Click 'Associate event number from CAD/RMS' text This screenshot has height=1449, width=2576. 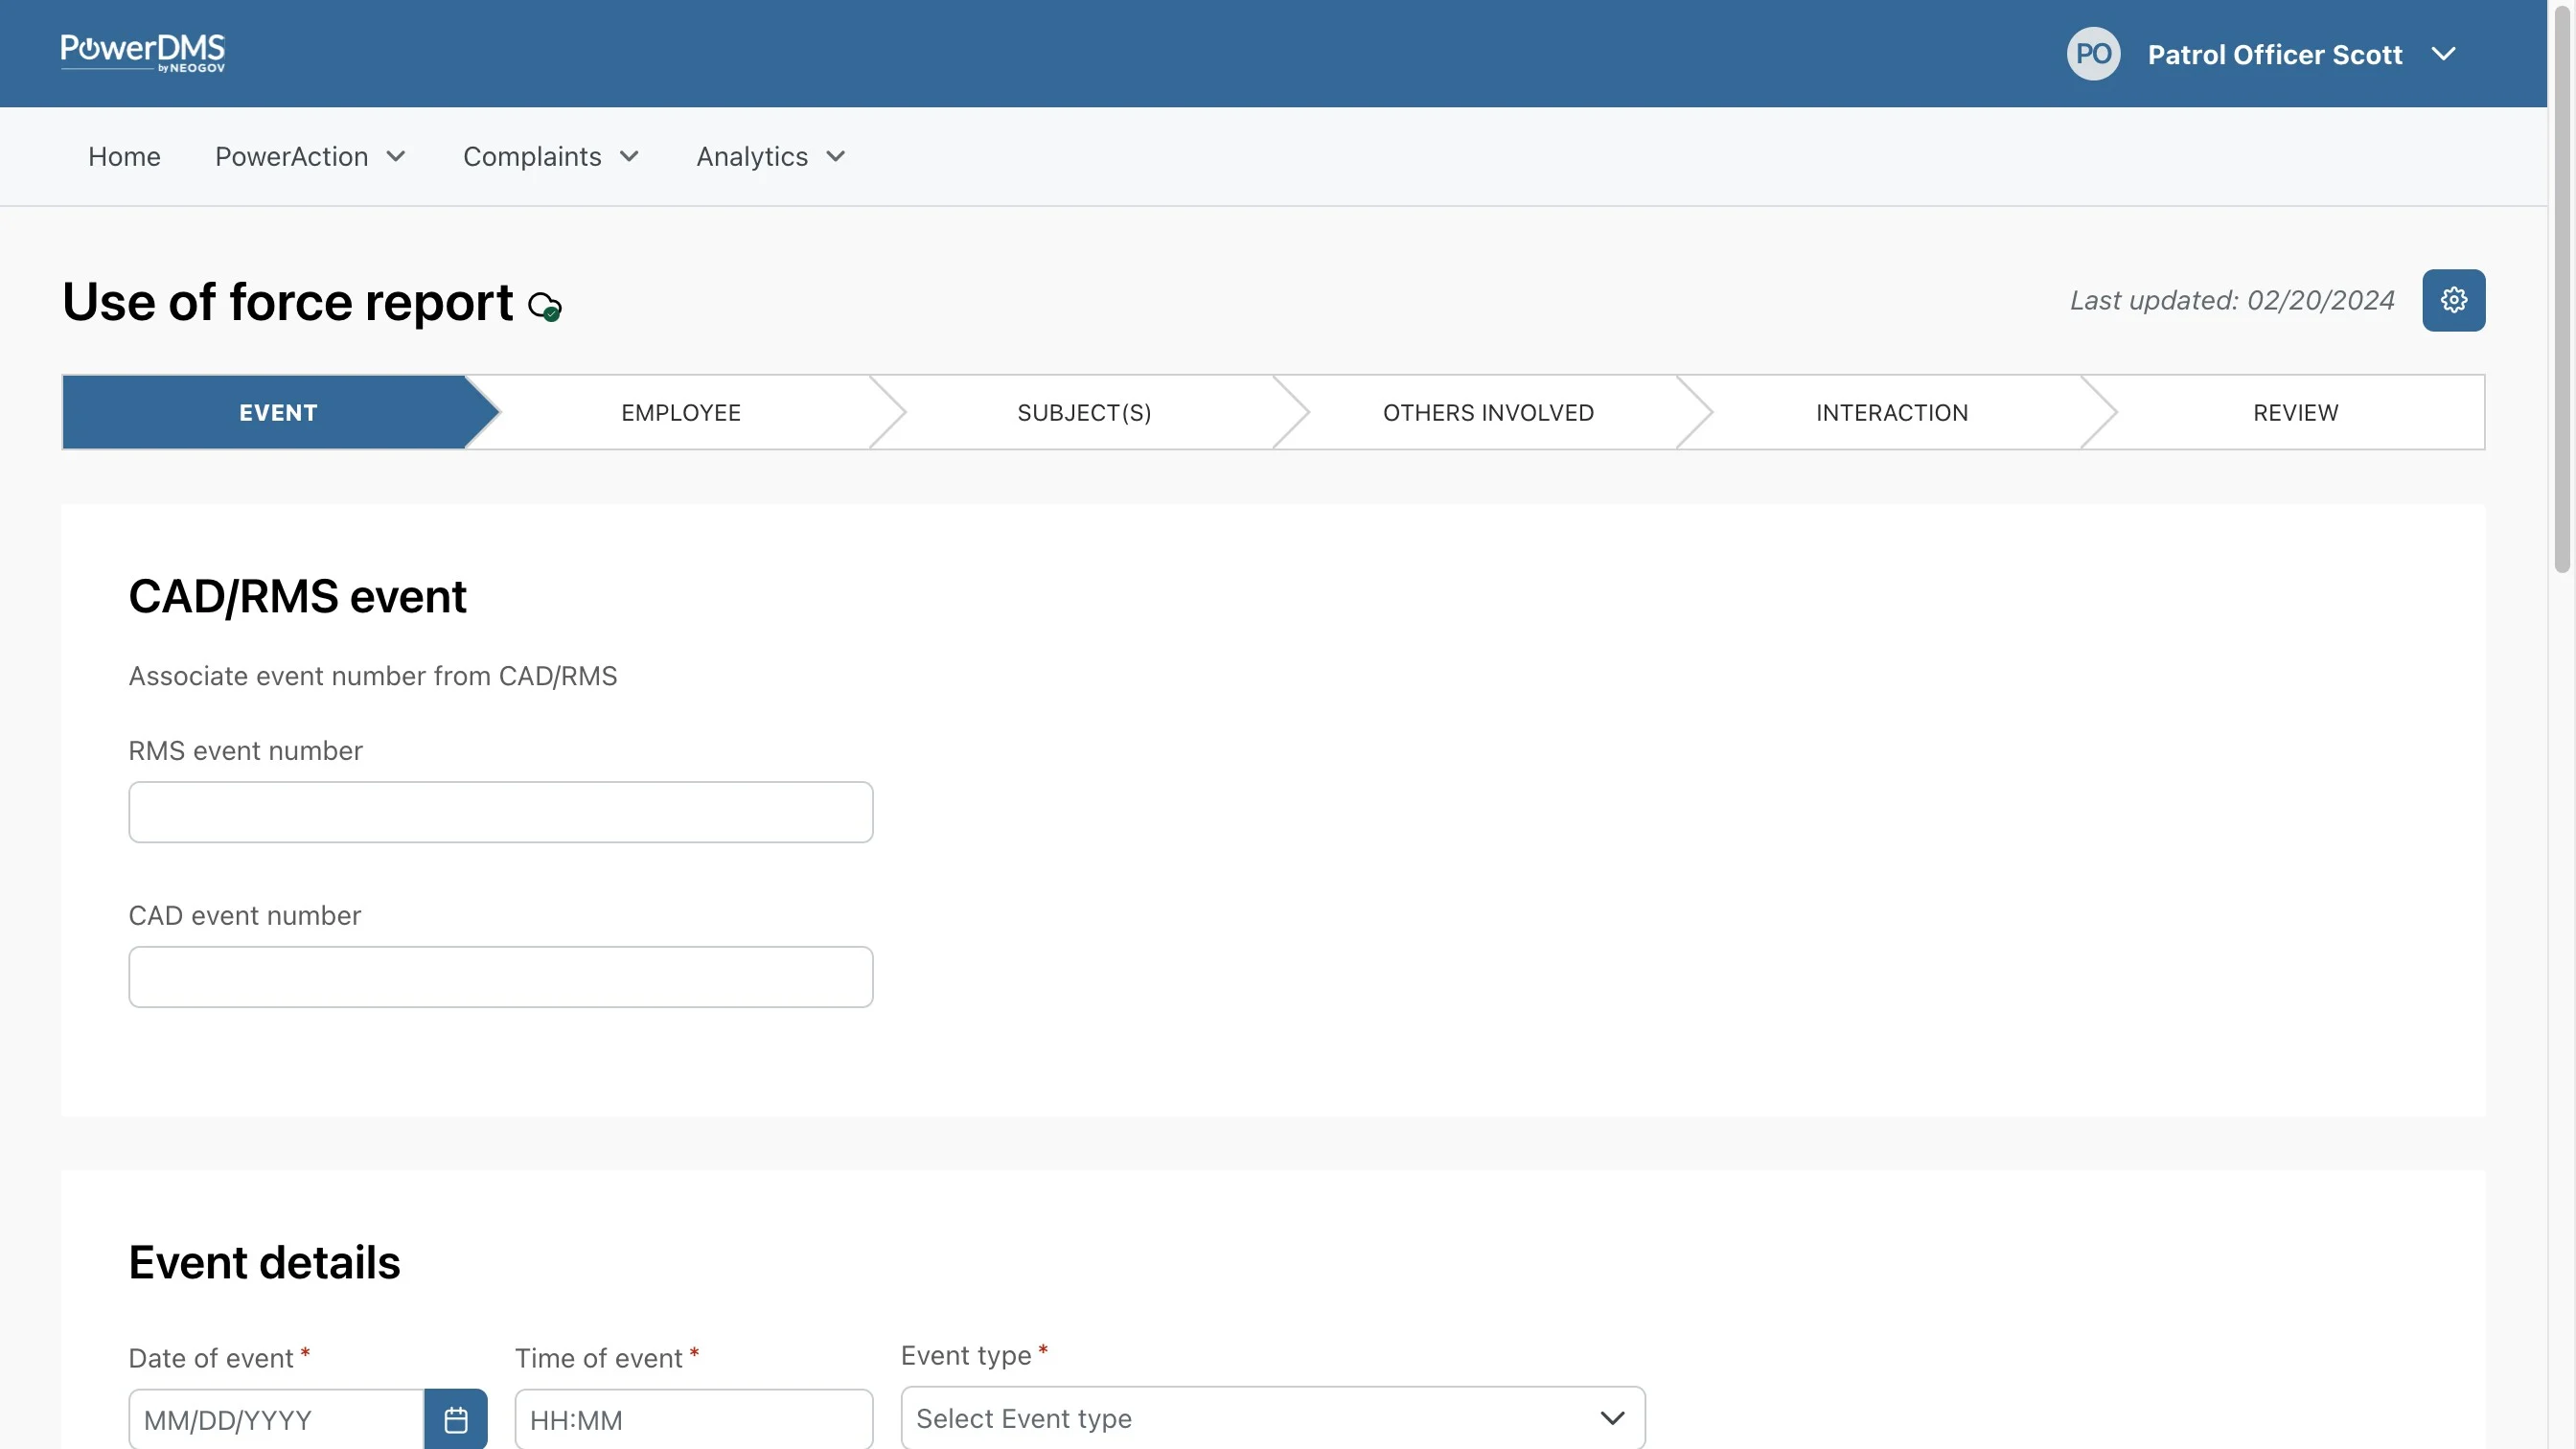coord(373,677)
